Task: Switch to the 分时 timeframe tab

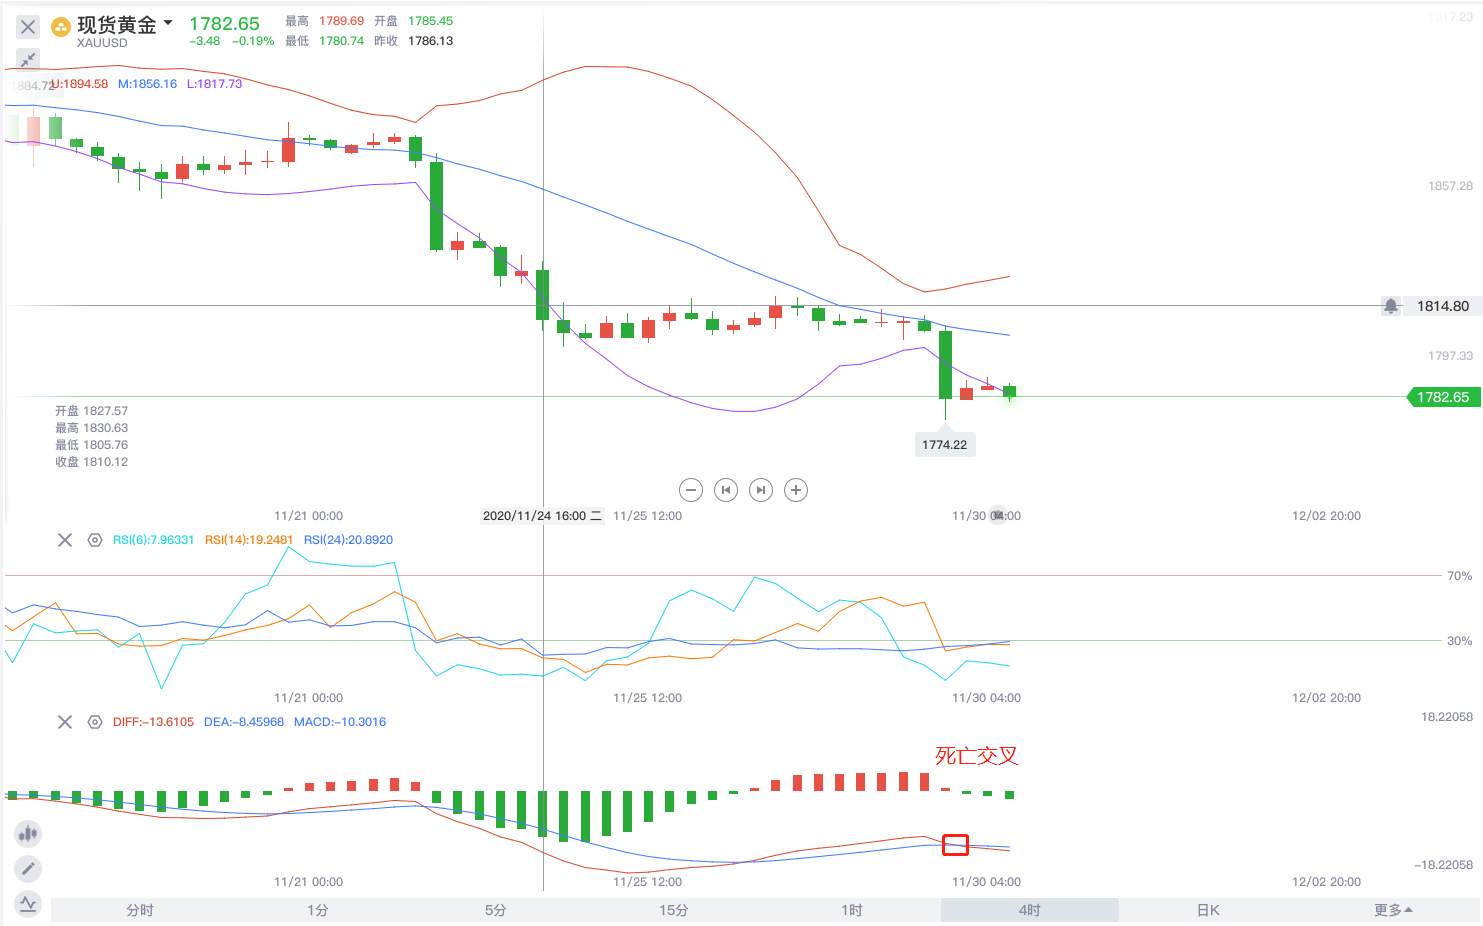Action: click(x=140, y=910)
